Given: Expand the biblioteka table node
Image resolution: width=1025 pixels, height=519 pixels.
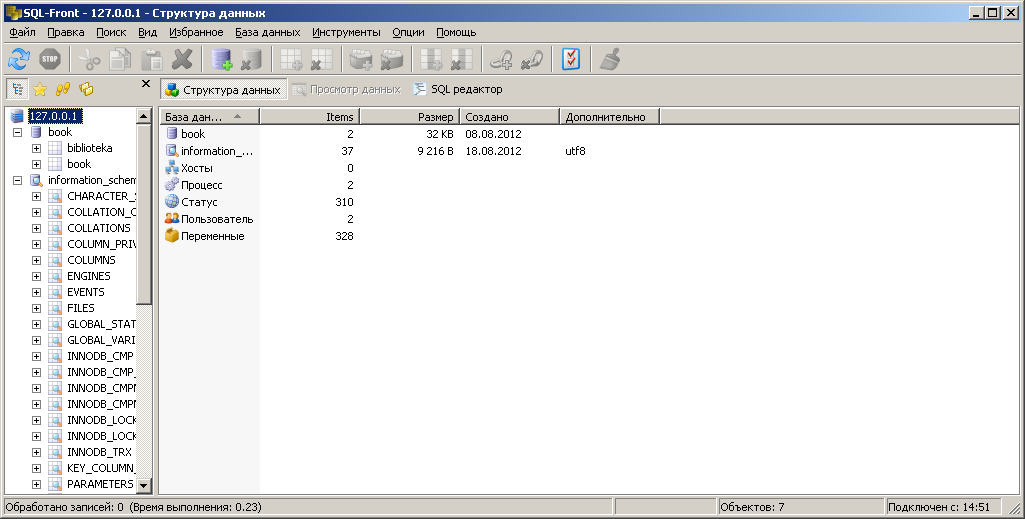Looking at the screenshot, I should pos(37,148).
